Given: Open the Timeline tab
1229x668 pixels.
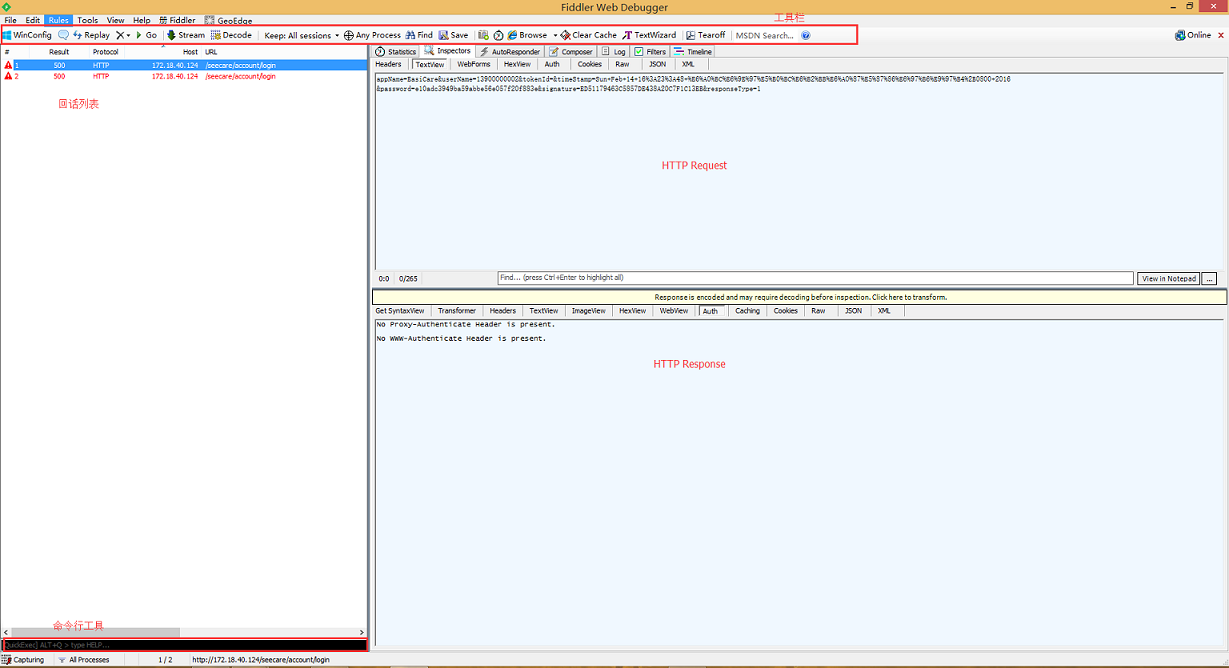Looking at the screenshot, I should [x=693, y=51].
